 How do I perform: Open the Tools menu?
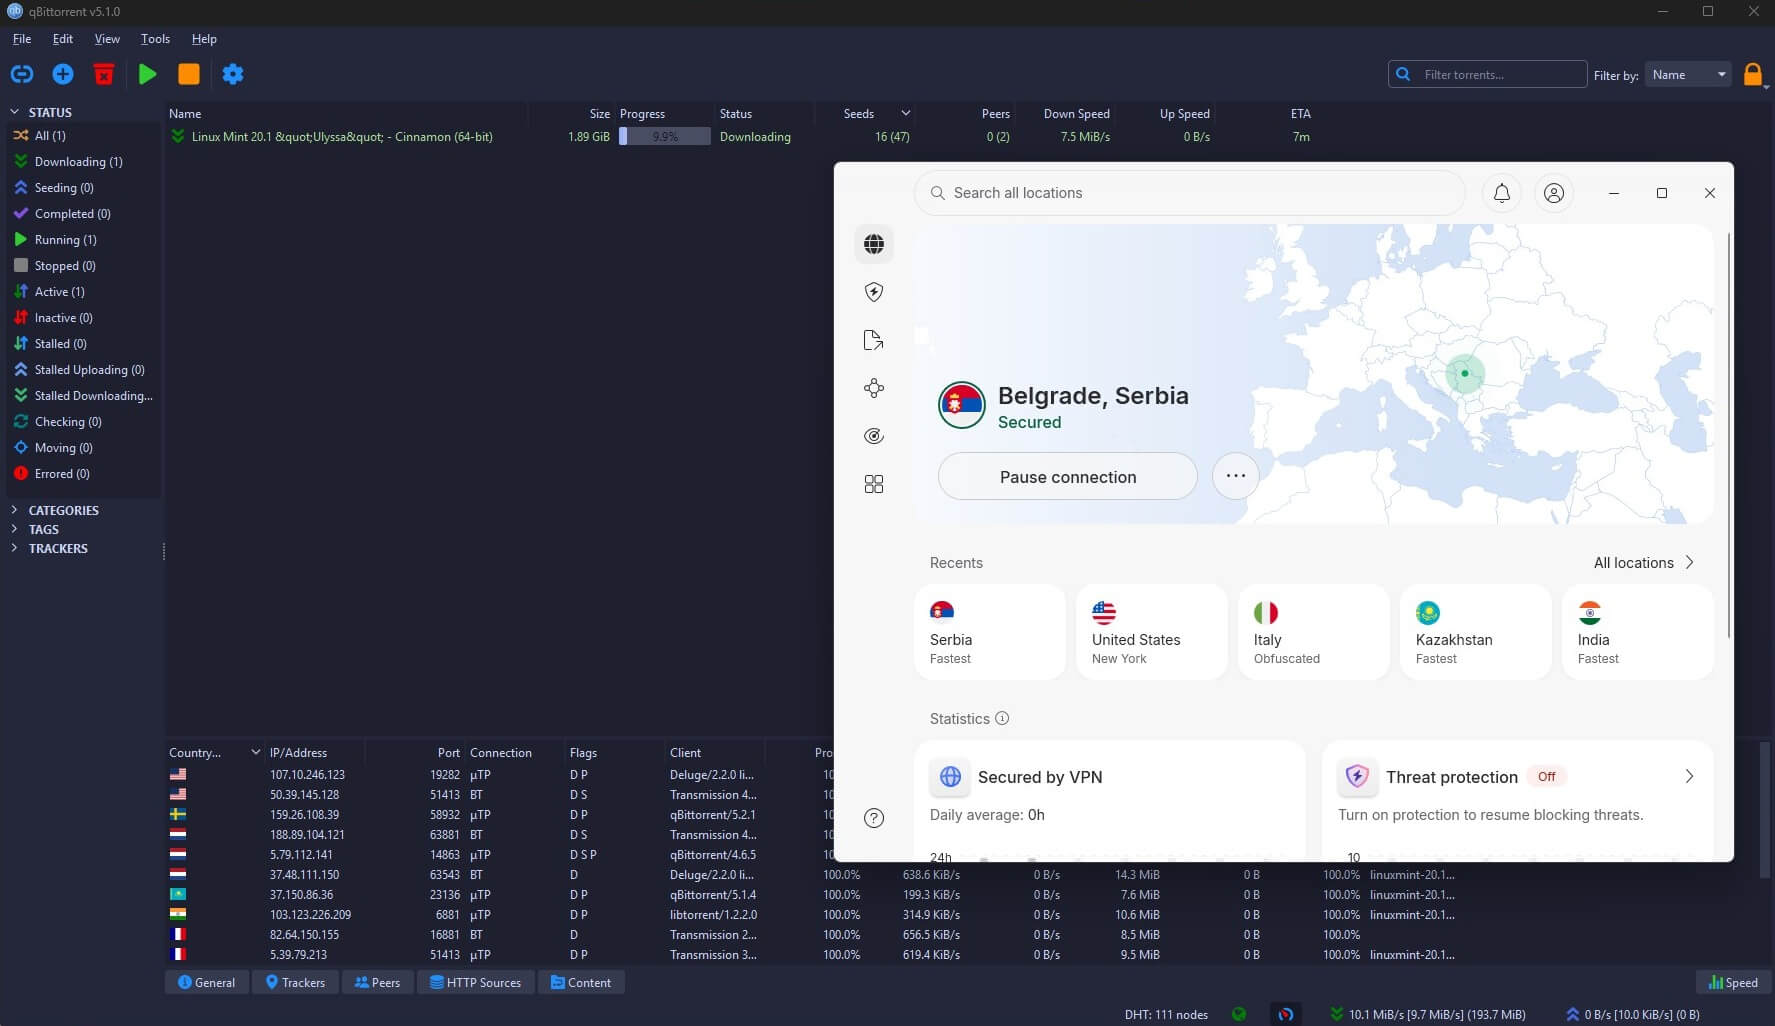tap(155, 39)
